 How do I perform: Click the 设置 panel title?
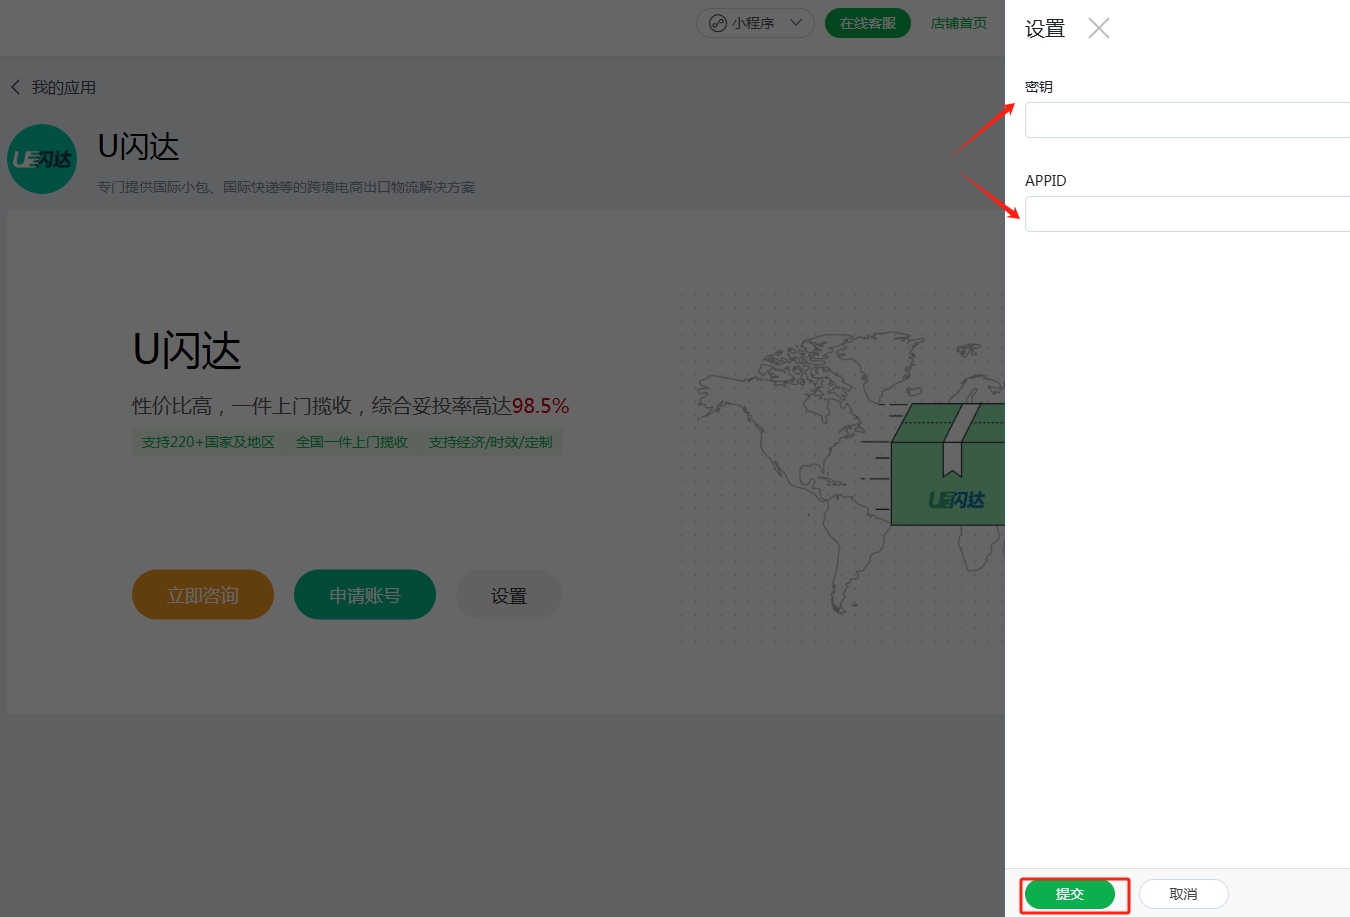tap(1045, 29)
